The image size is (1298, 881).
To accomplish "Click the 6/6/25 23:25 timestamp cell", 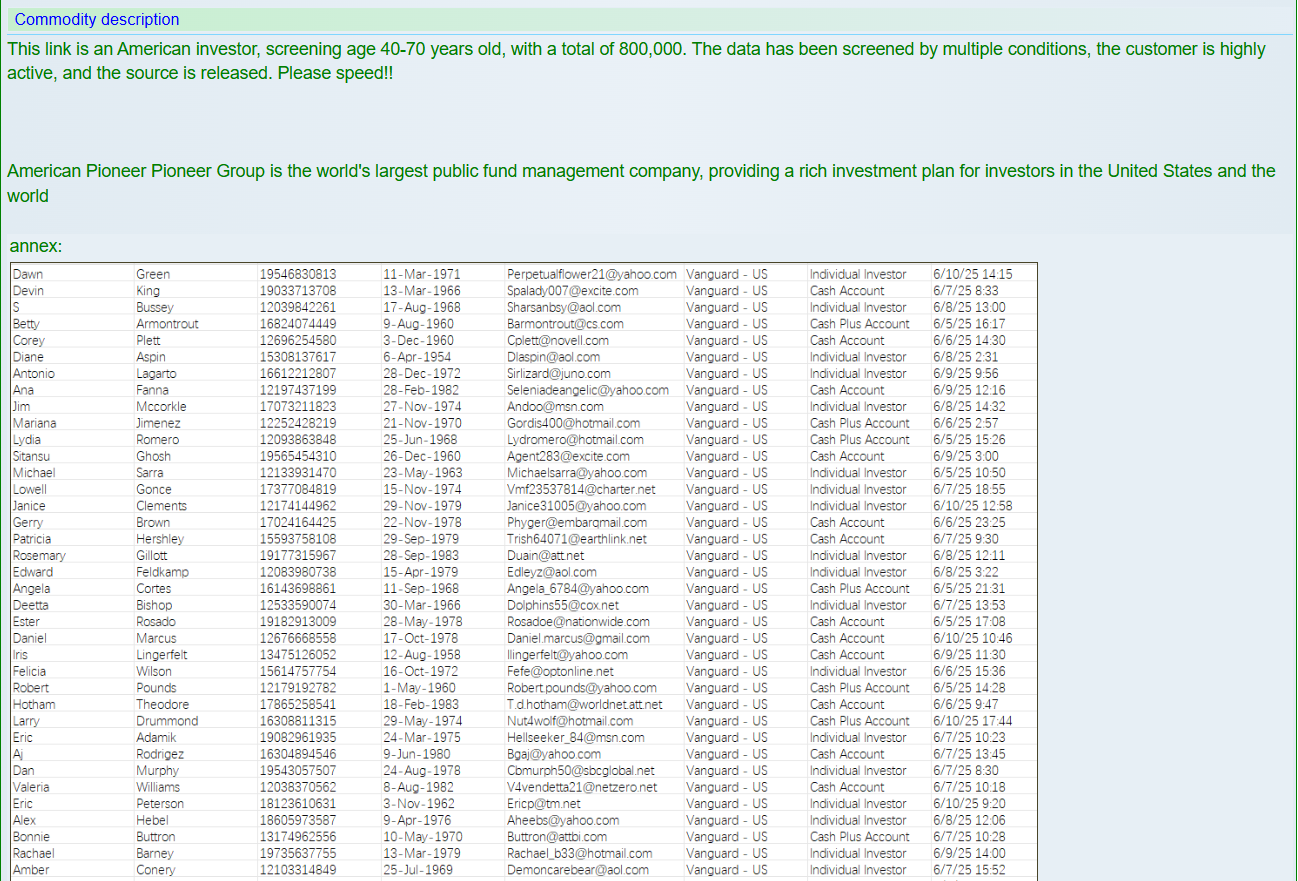I will point(968,523).
